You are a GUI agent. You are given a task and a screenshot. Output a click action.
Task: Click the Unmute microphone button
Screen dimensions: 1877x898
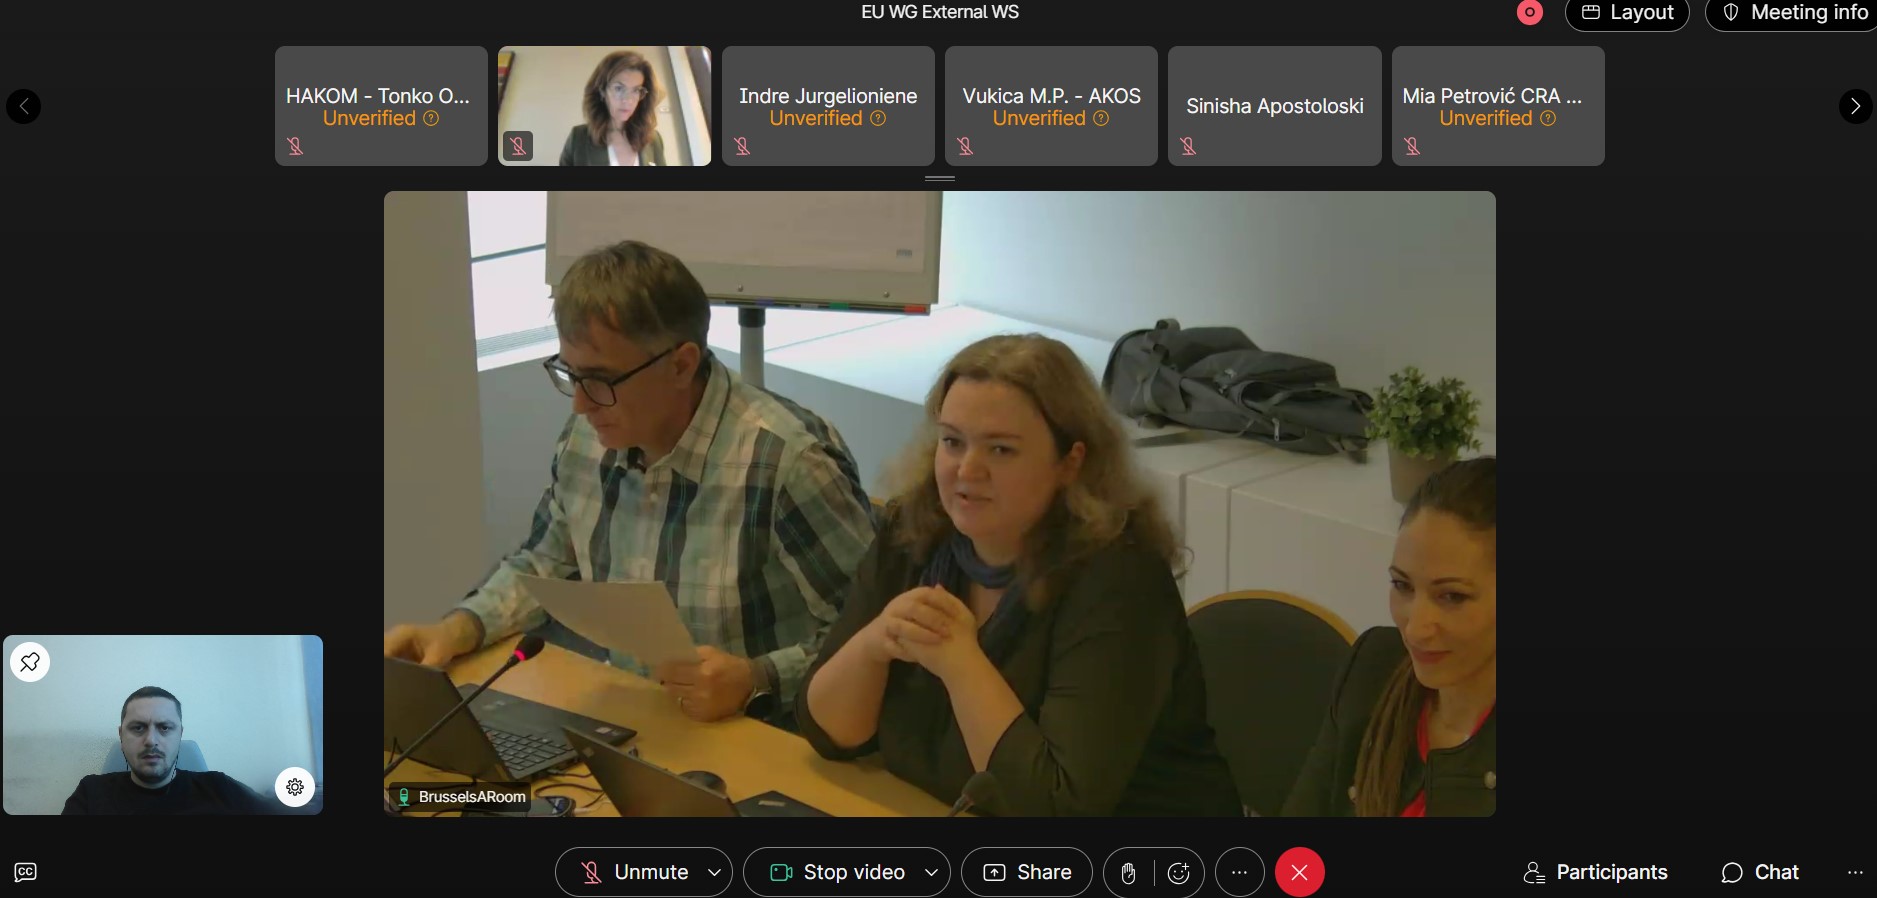point(634,872)
